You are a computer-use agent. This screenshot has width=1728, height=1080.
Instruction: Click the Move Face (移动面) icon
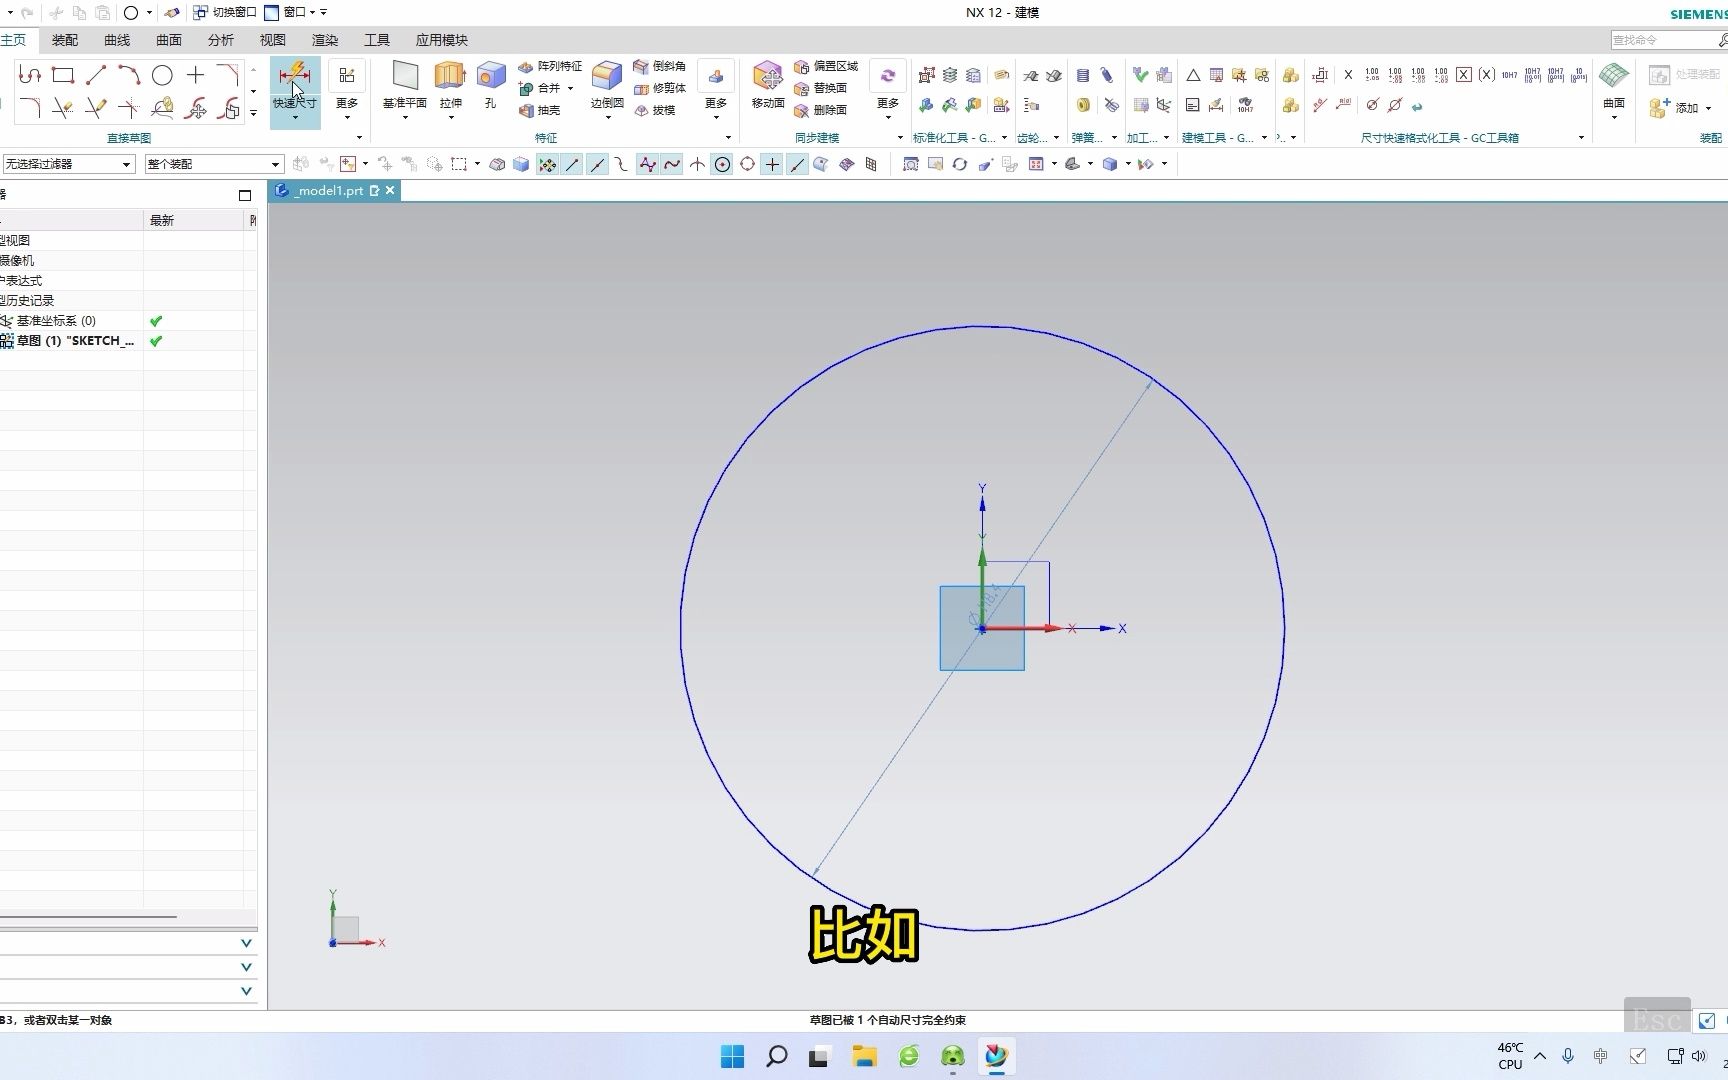767,77
